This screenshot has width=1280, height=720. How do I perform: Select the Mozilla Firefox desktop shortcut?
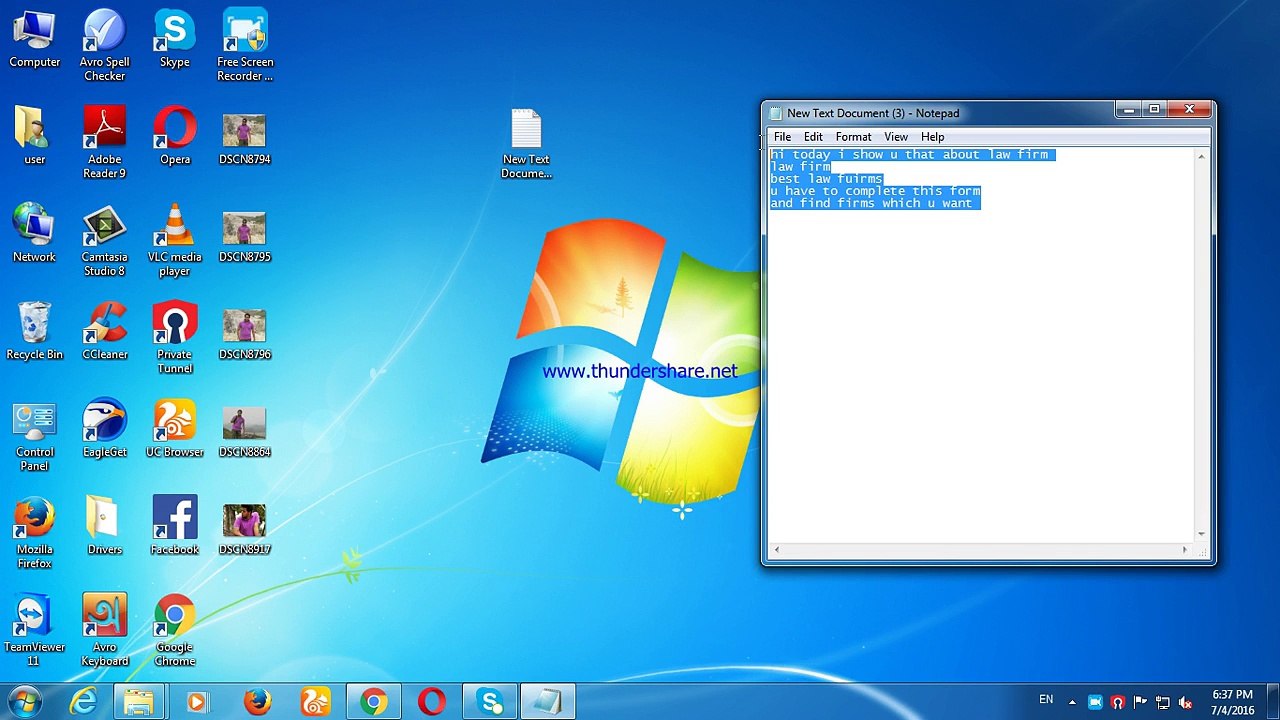click(35, 534)
